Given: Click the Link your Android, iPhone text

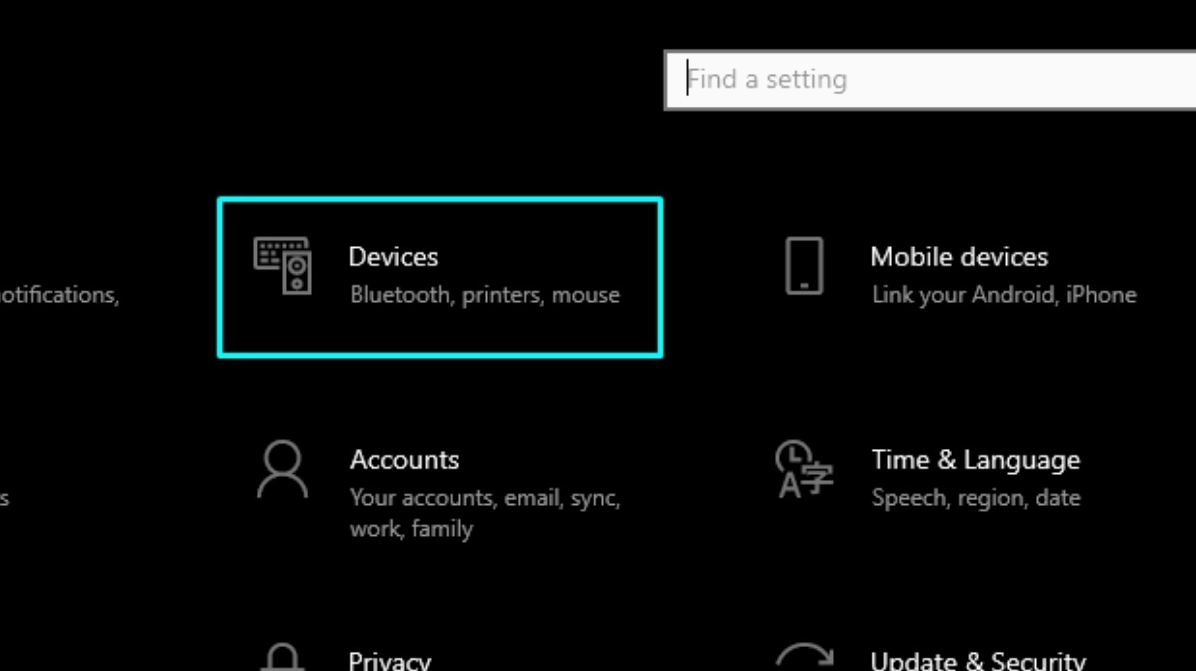Looking at the screenshot, I should pos(1003,295).
